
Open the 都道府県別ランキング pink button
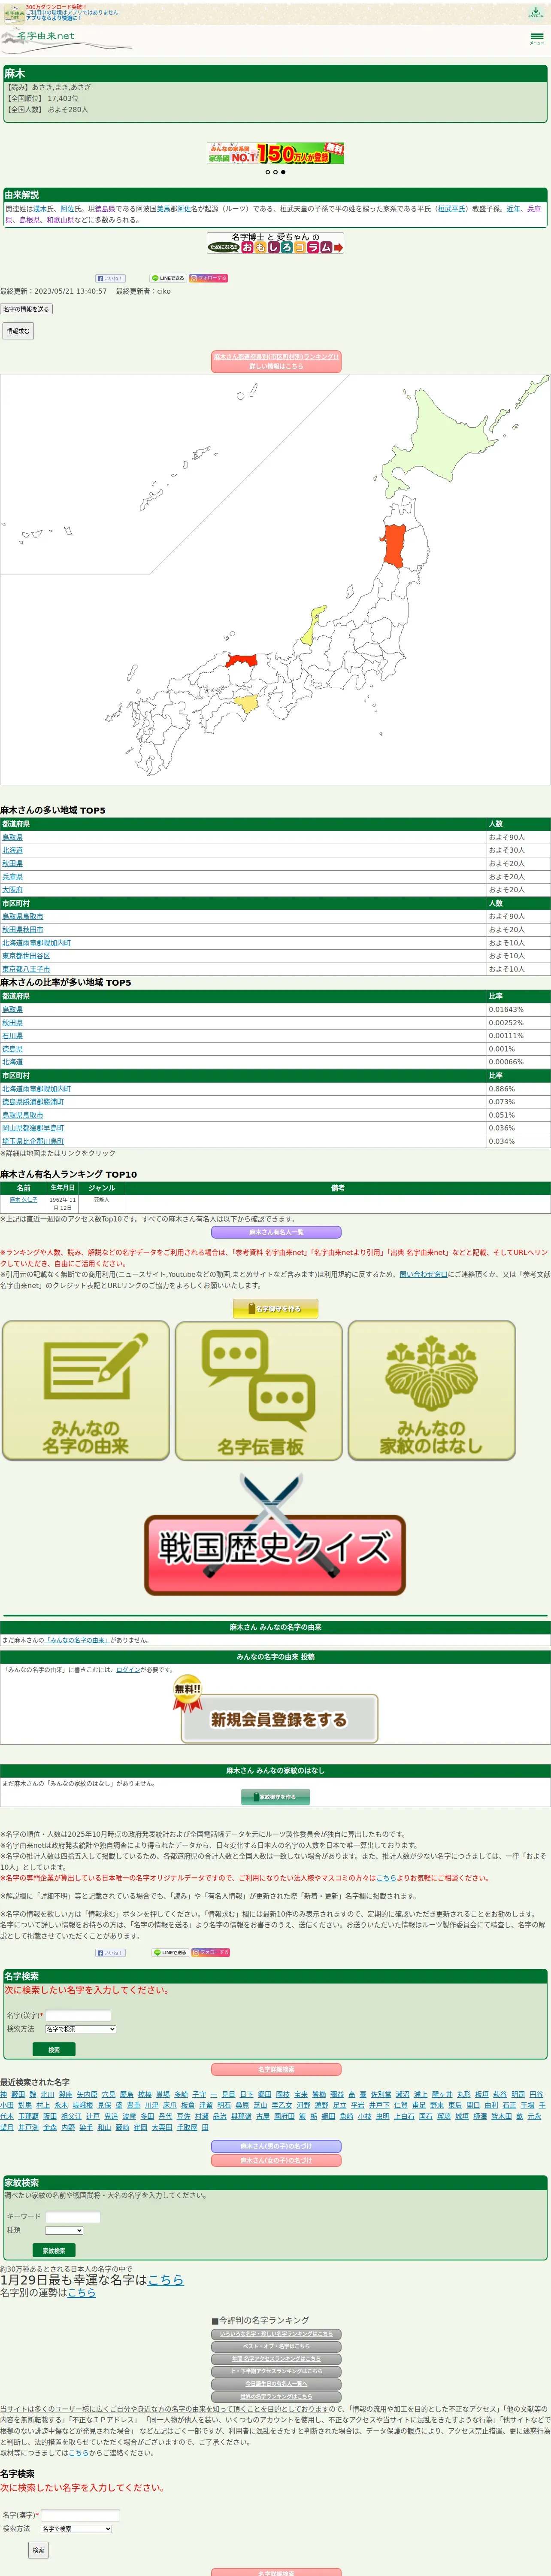(x=275, y=361)
